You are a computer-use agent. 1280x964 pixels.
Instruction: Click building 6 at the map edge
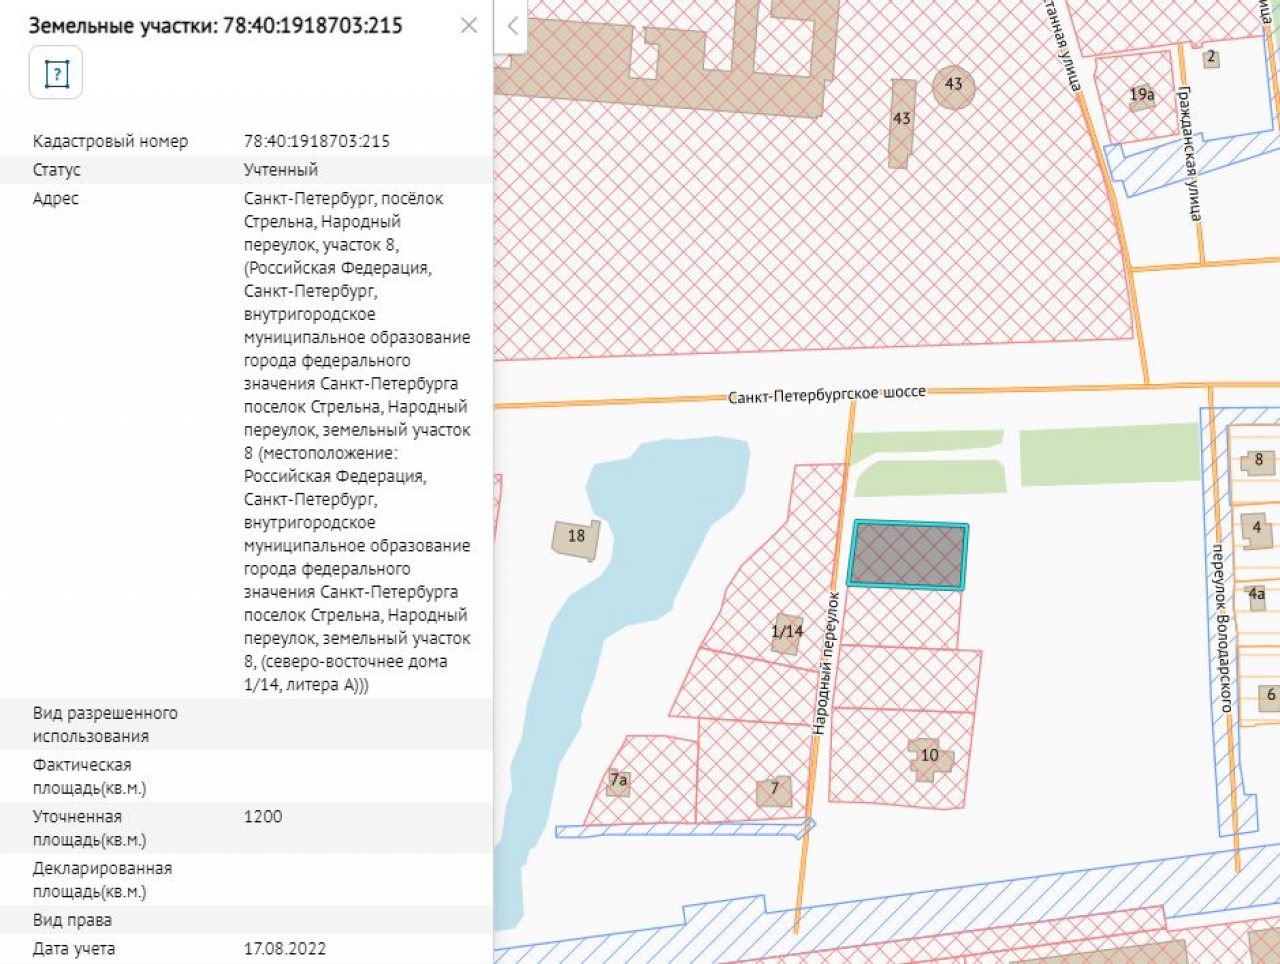pyautogui.click(x=1270, y=695)
